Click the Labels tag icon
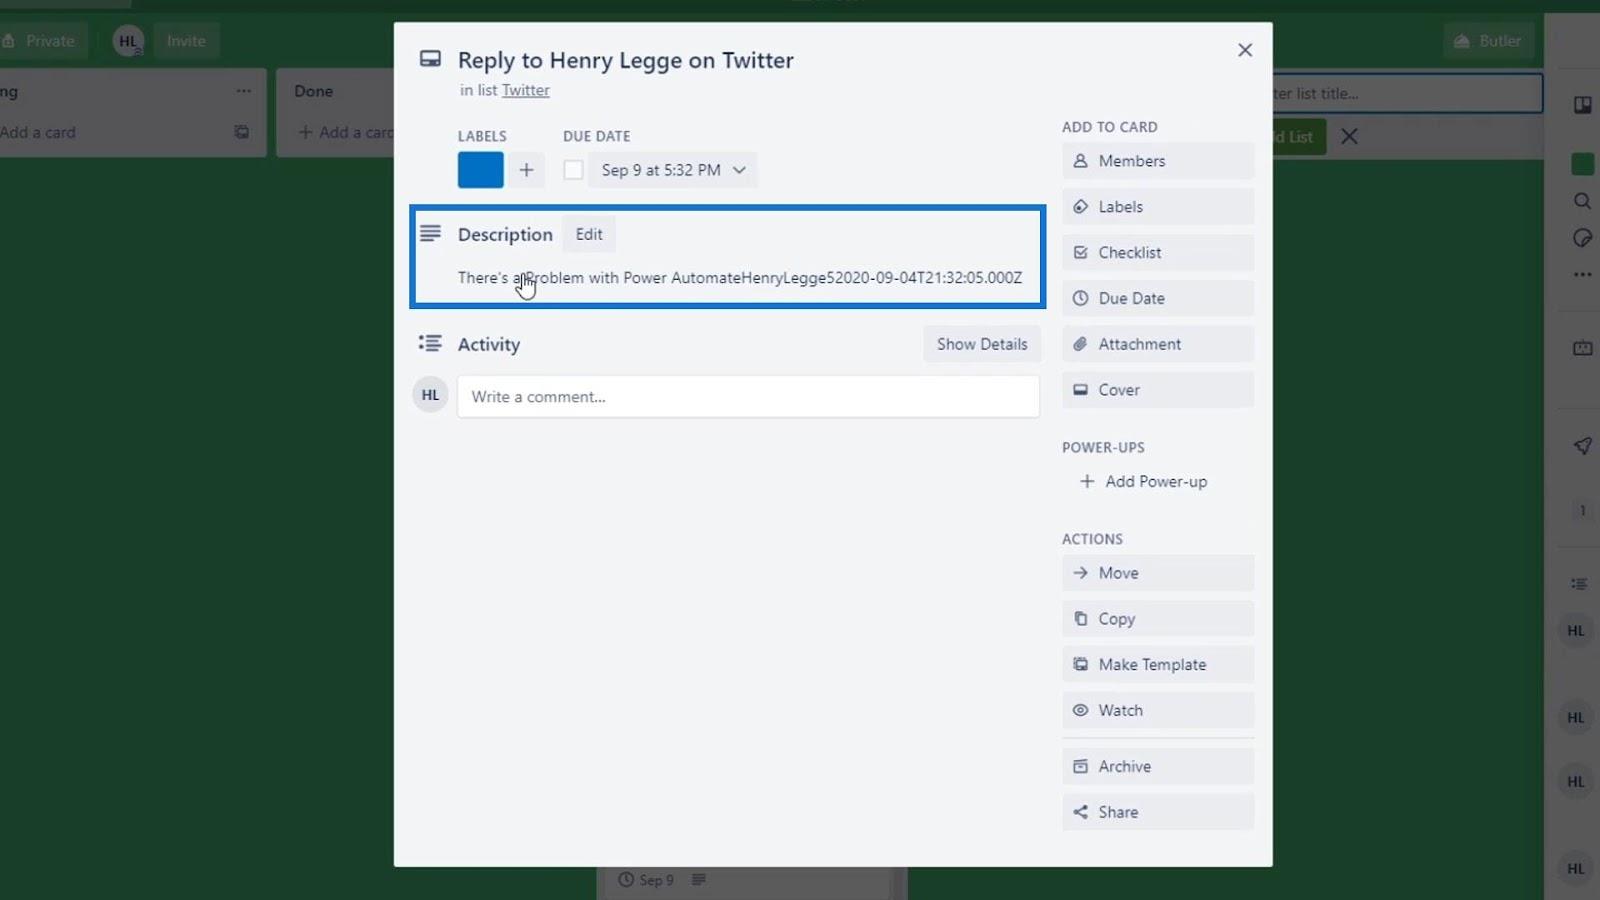Image resolution: width=1600 pixels, height=900 pixels. point(1080,207)
